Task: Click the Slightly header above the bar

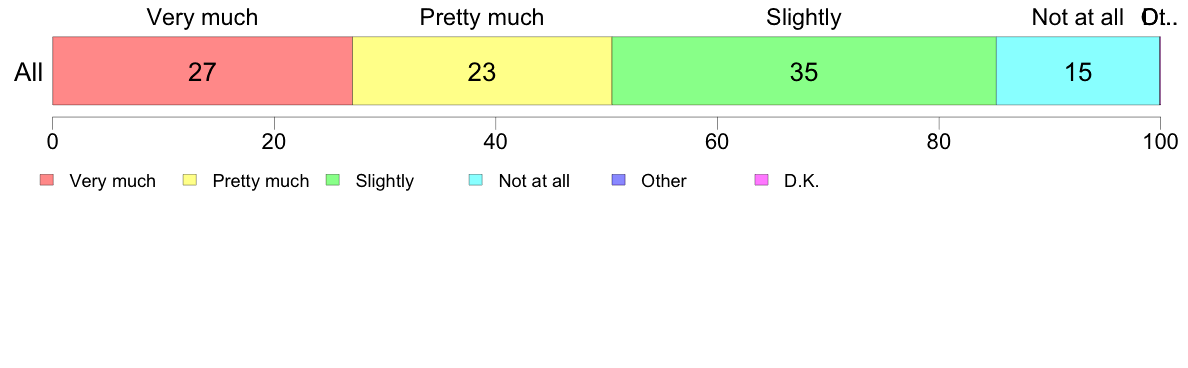Action: [x=804, y=17]
